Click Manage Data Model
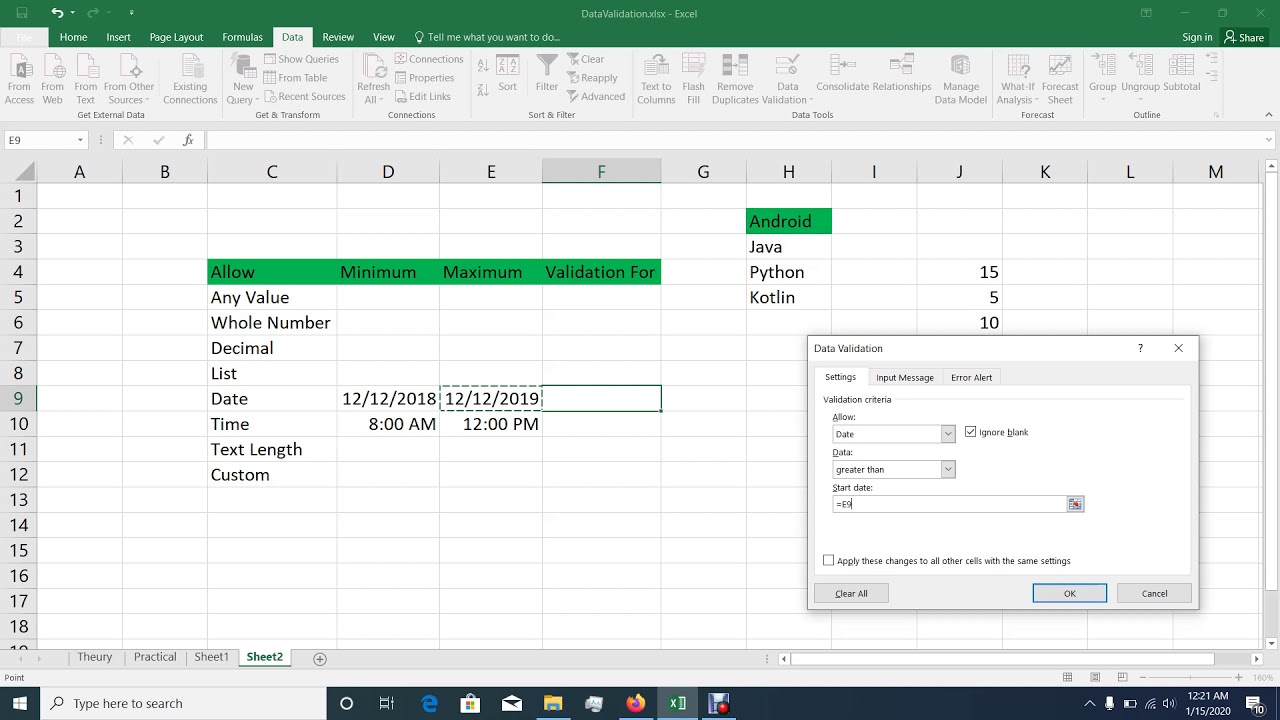Image resolution: width=1280 pixels, height=720 pixels. [960, 80]
